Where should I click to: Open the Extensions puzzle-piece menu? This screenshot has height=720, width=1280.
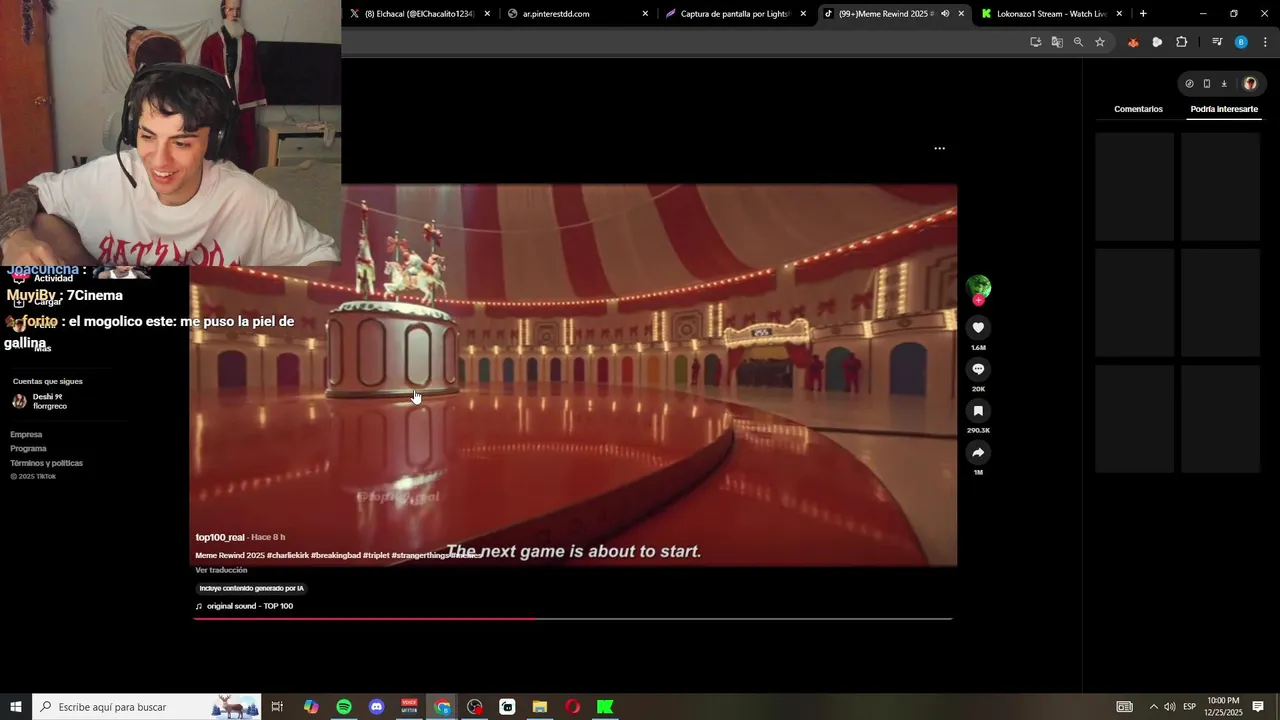point(1181,42)
